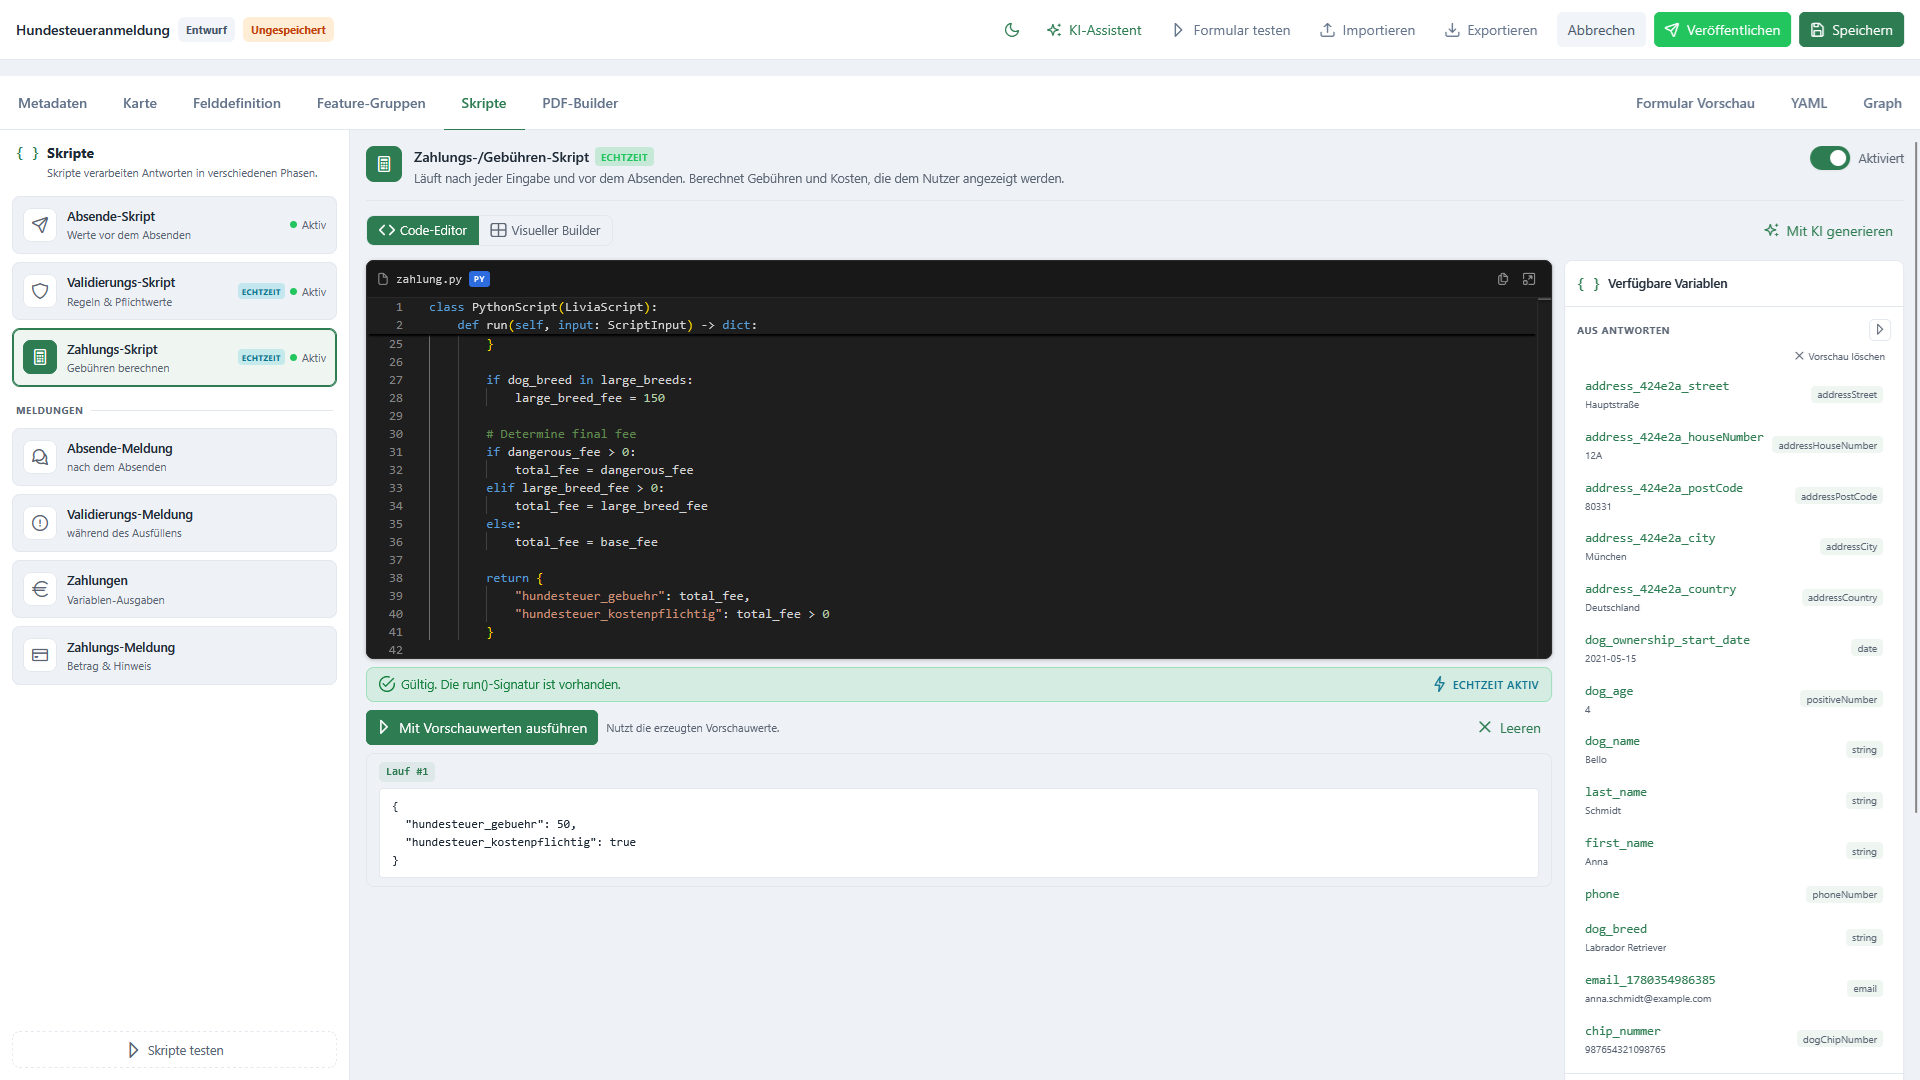Screen dimensions: 1920x1080
Task: Click the Zahlungen euro icon
Action: pos(40,589)
